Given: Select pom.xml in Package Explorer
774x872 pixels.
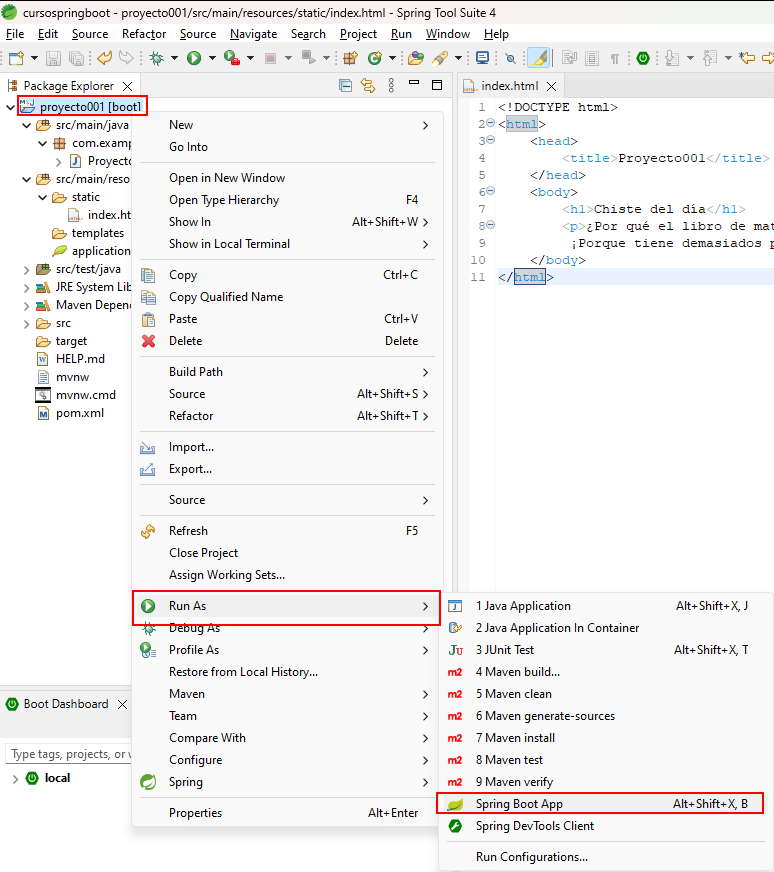Looking at the screenshot, I should coord(80,413).
